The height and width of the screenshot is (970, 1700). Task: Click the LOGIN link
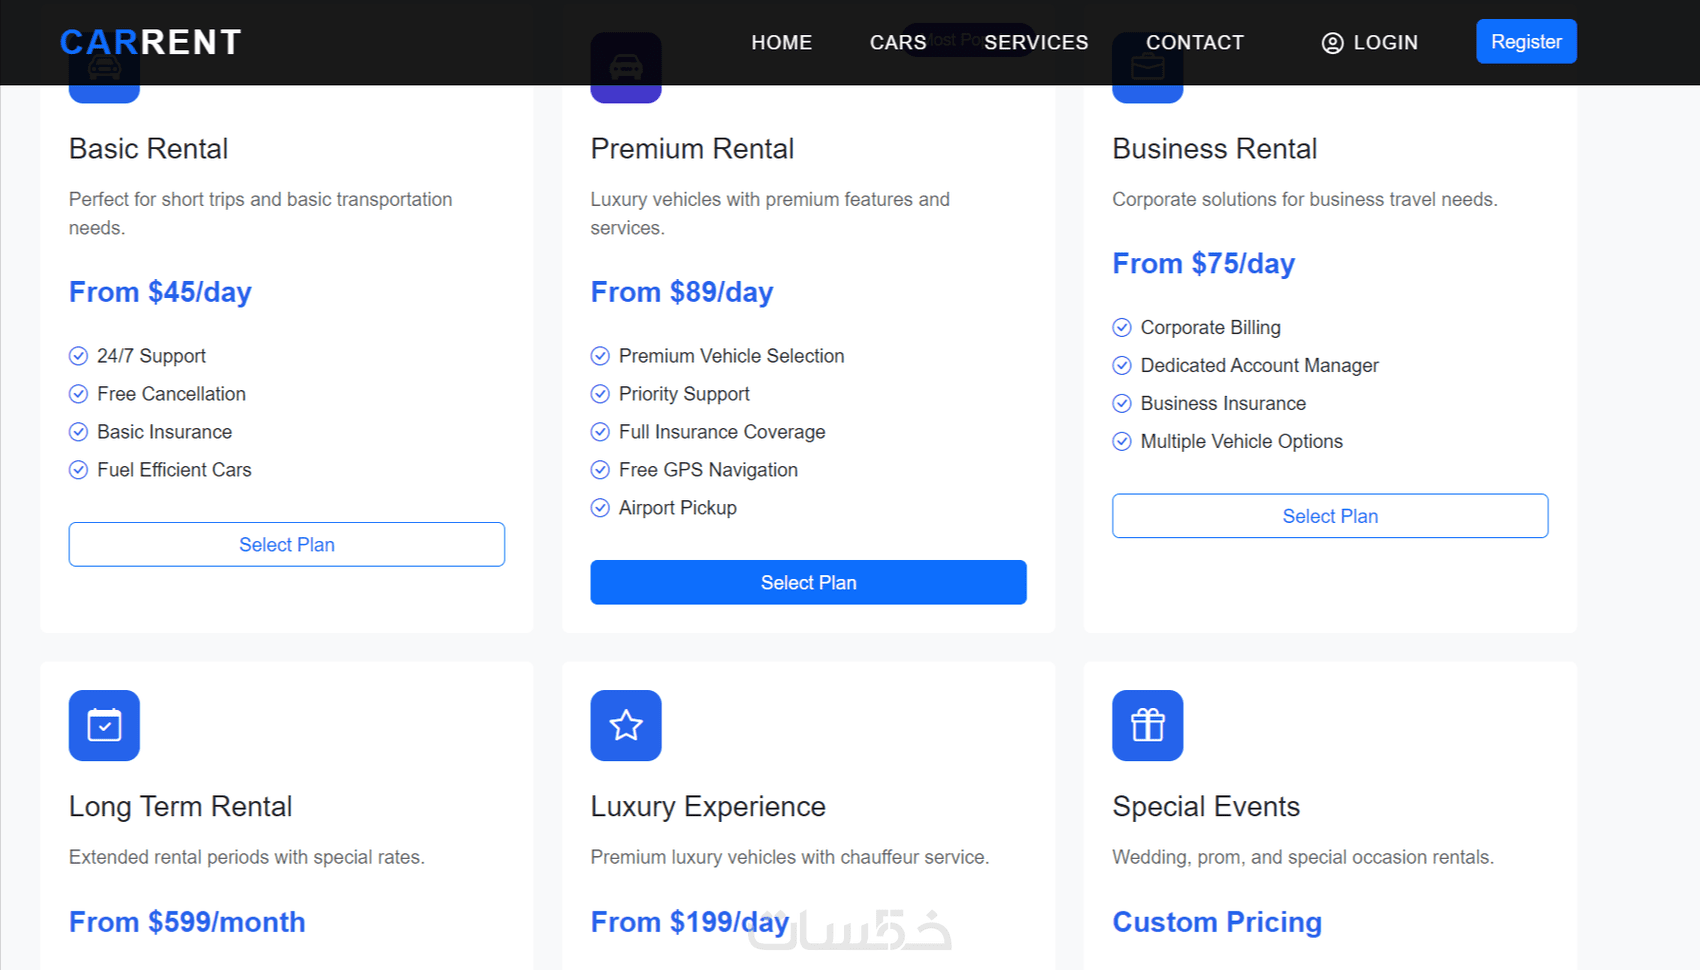point(1385,43)
